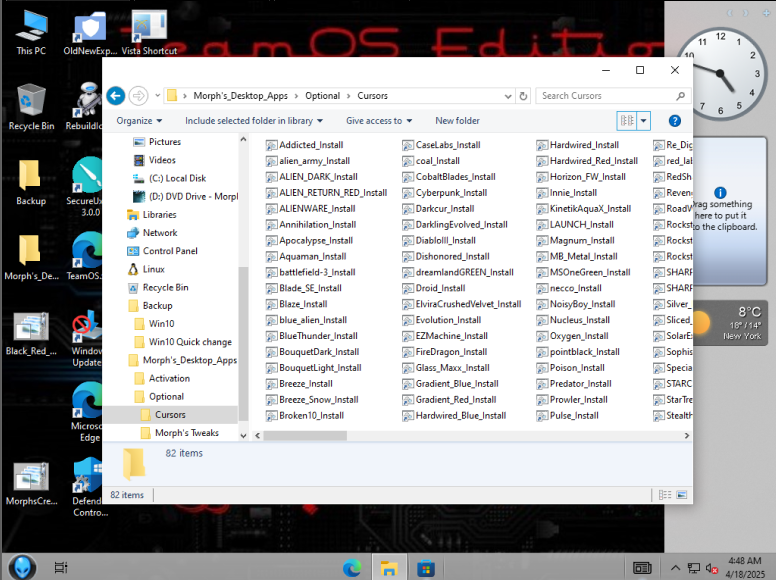Click the blue Help icon
Viewport: 776px width, 580px height.
[x=675, y=121]
